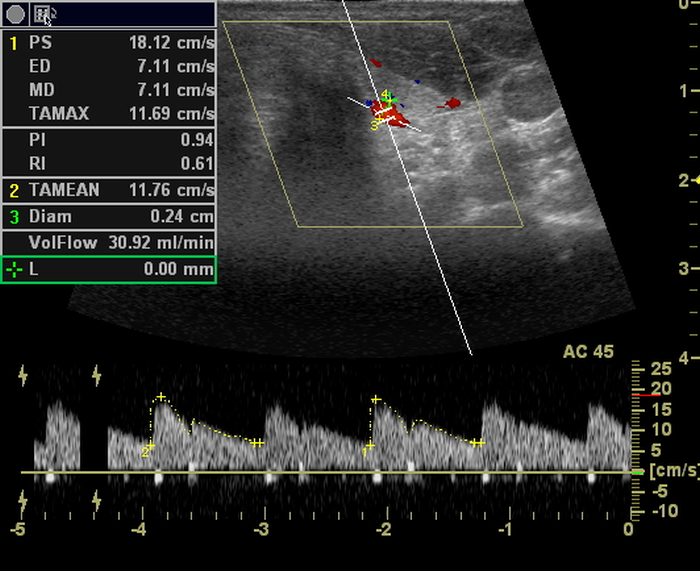Select the PS 18.12 cm/s measurement row

(110, 43)
